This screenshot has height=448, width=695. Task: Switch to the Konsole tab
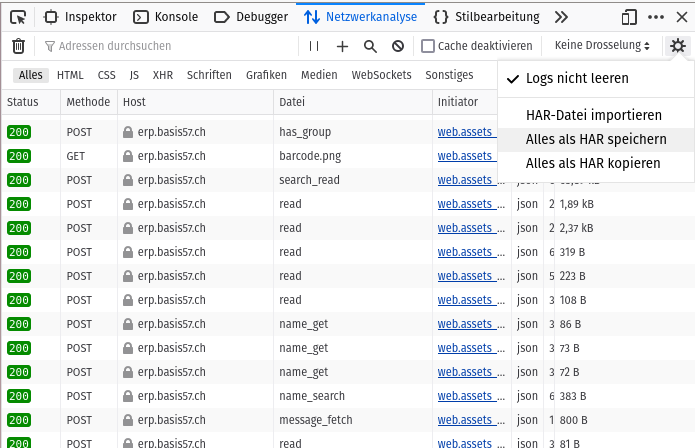(x=166, y=17)
